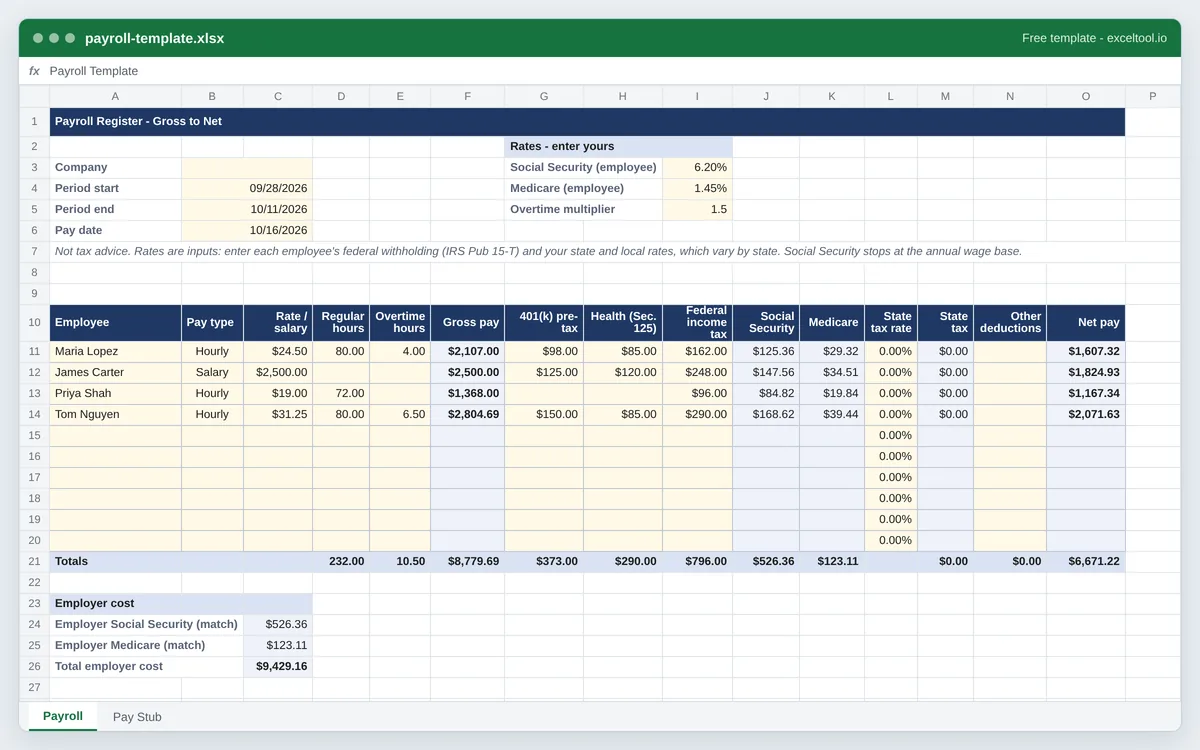This screenshot has height=750, width=1200.
Task: Select employee cell James Carter
Action: tap(115, 372)
